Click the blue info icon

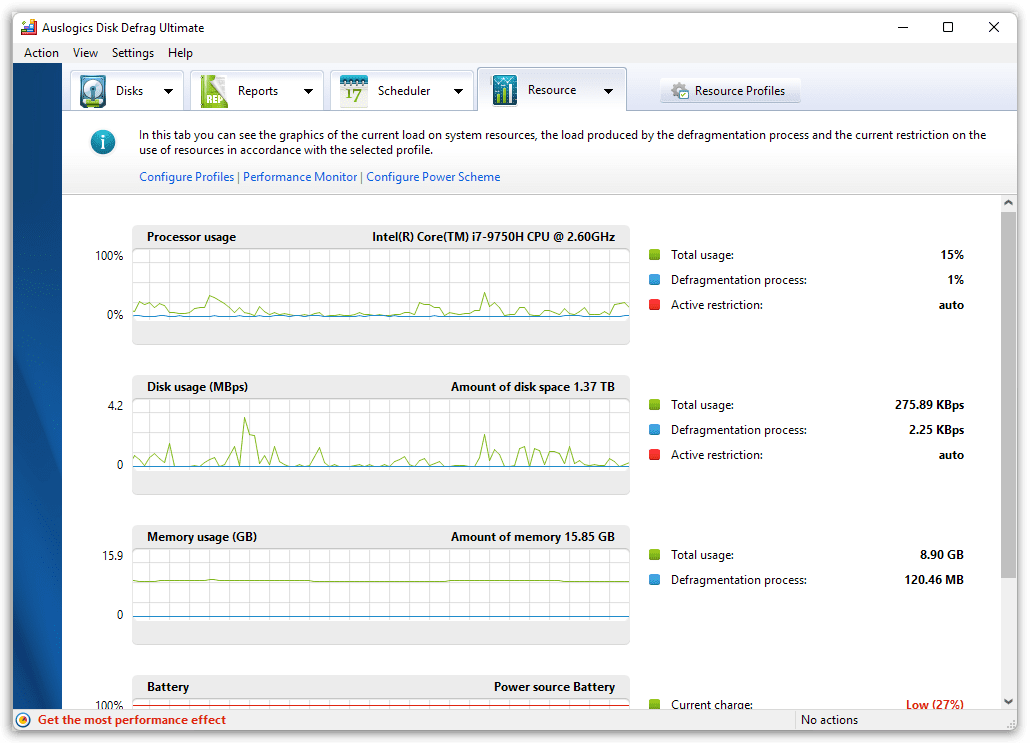tap(103, 142)
